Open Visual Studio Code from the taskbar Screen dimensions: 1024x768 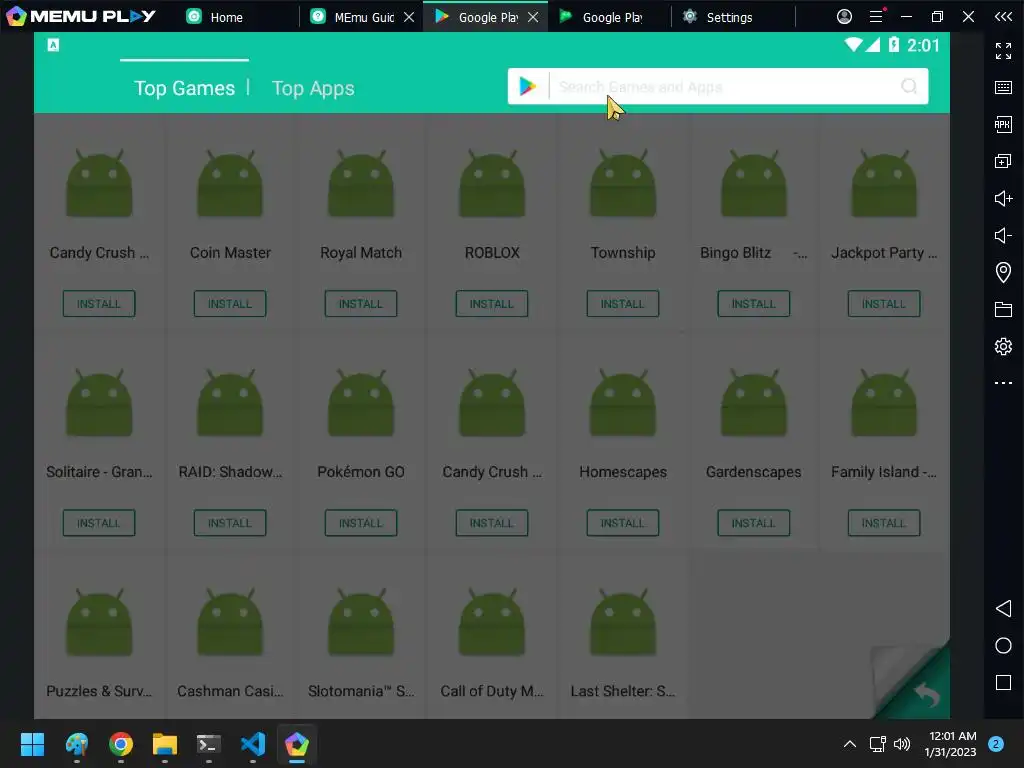(253, 744)
